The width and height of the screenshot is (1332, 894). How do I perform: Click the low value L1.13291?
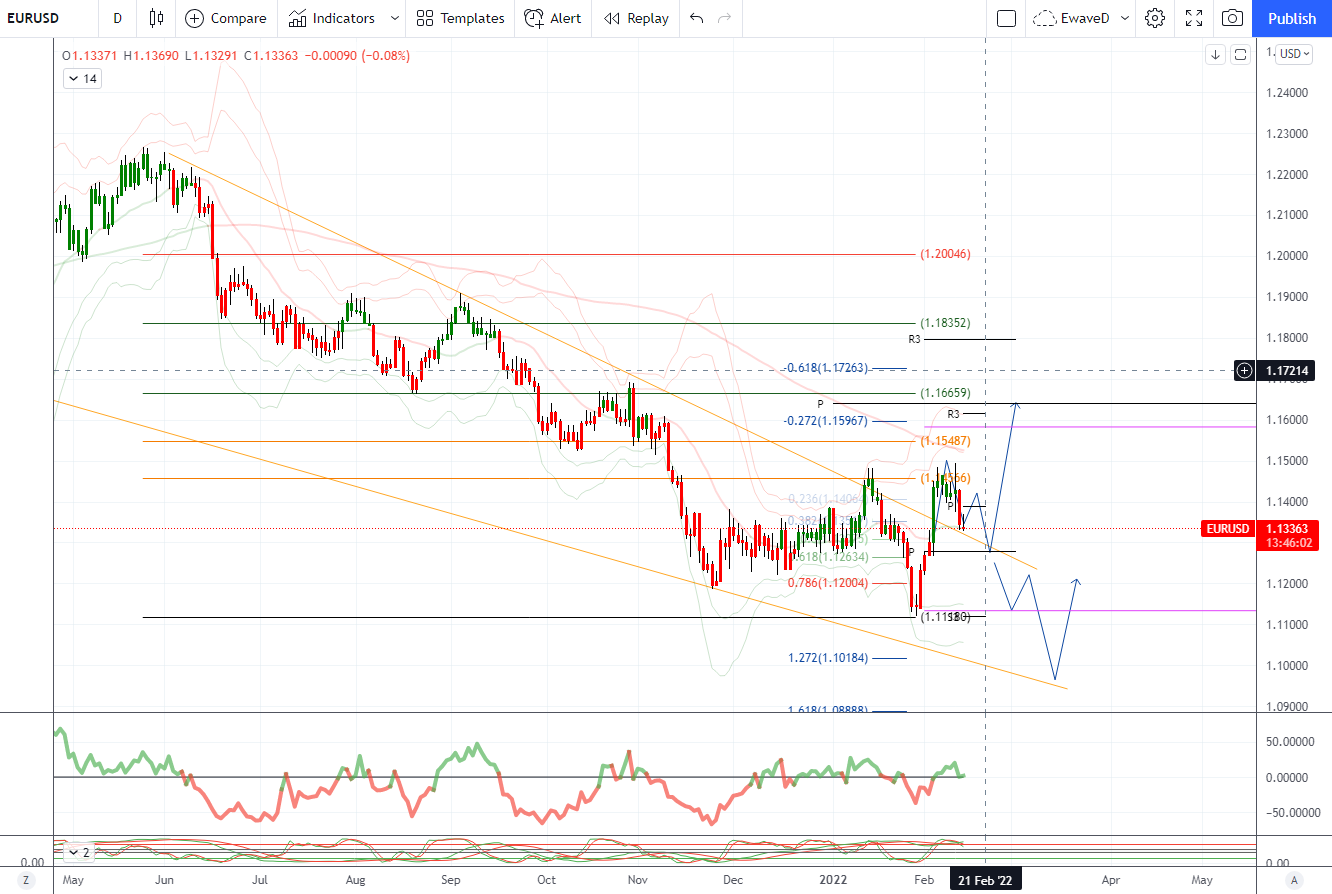211,56
